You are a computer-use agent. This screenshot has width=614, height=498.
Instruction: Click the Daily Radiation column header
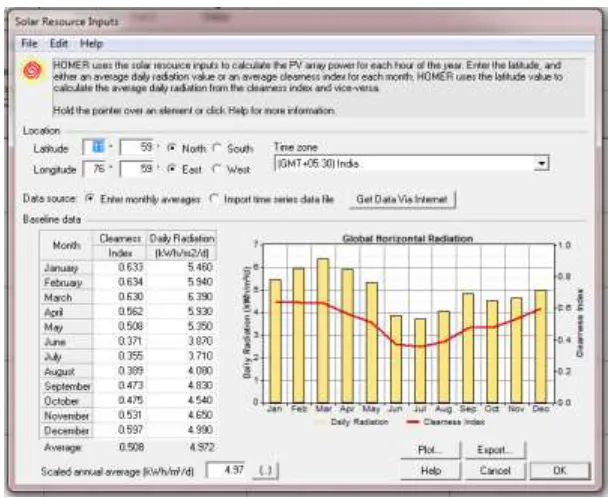[x=181, y=245]
